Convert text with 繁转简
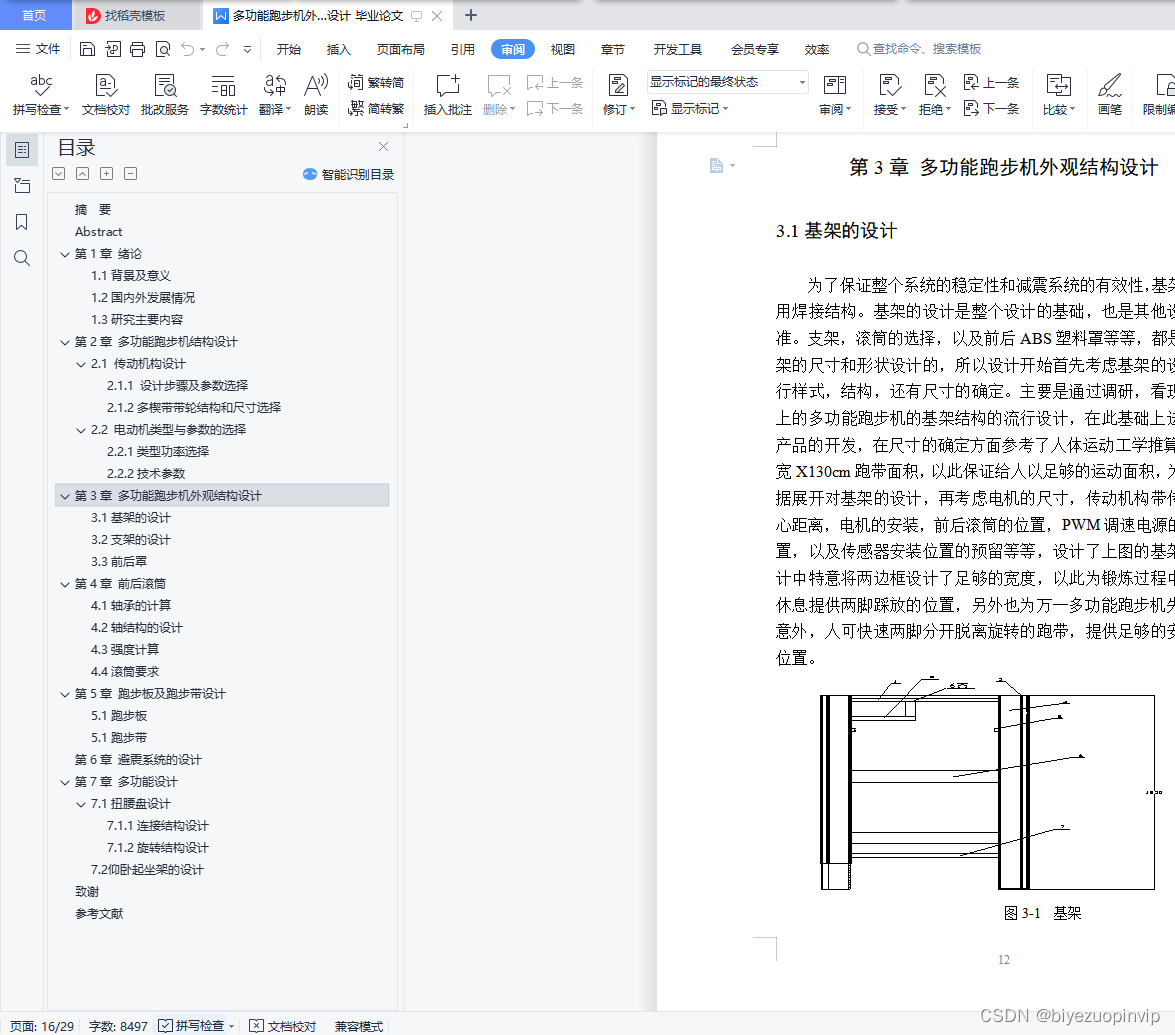The height and width of the screenshot is (1035, 1175). (376, 82)
